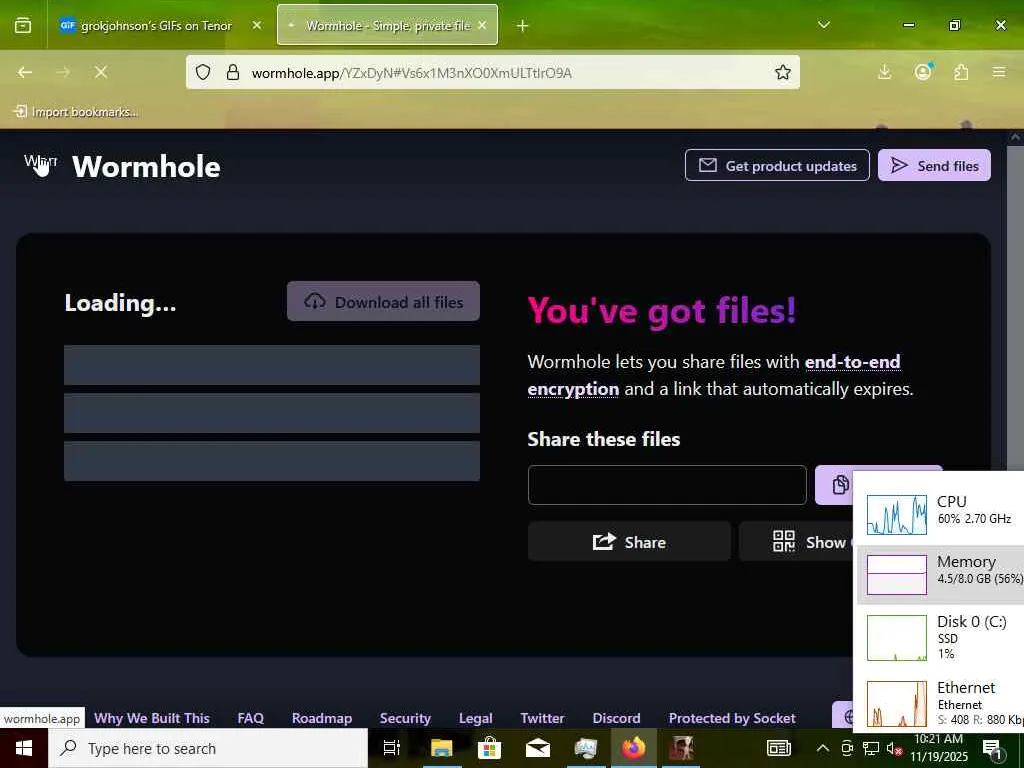Open the Legal footer link

[475, 718]
